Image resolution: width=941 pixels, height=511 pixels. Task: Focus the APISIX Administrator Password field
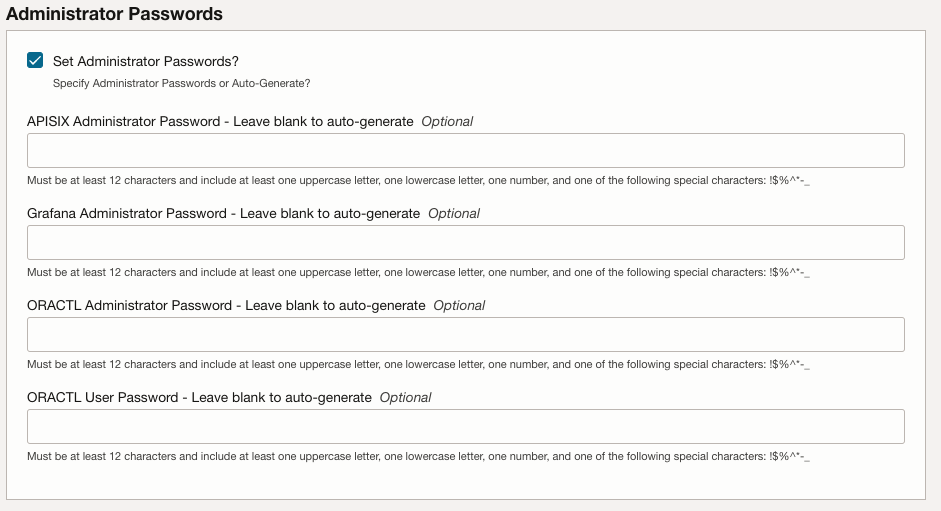click(x=465, y=151)
